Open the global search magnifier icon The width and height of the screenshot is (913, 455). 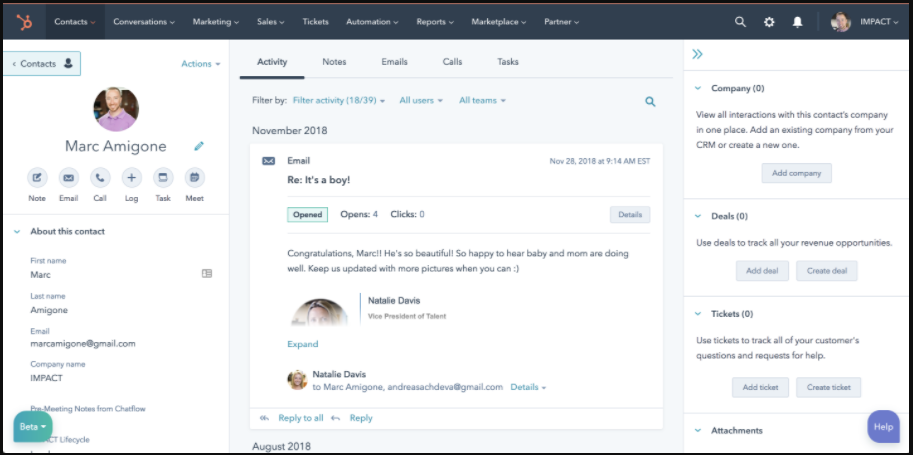pos(740,22)
